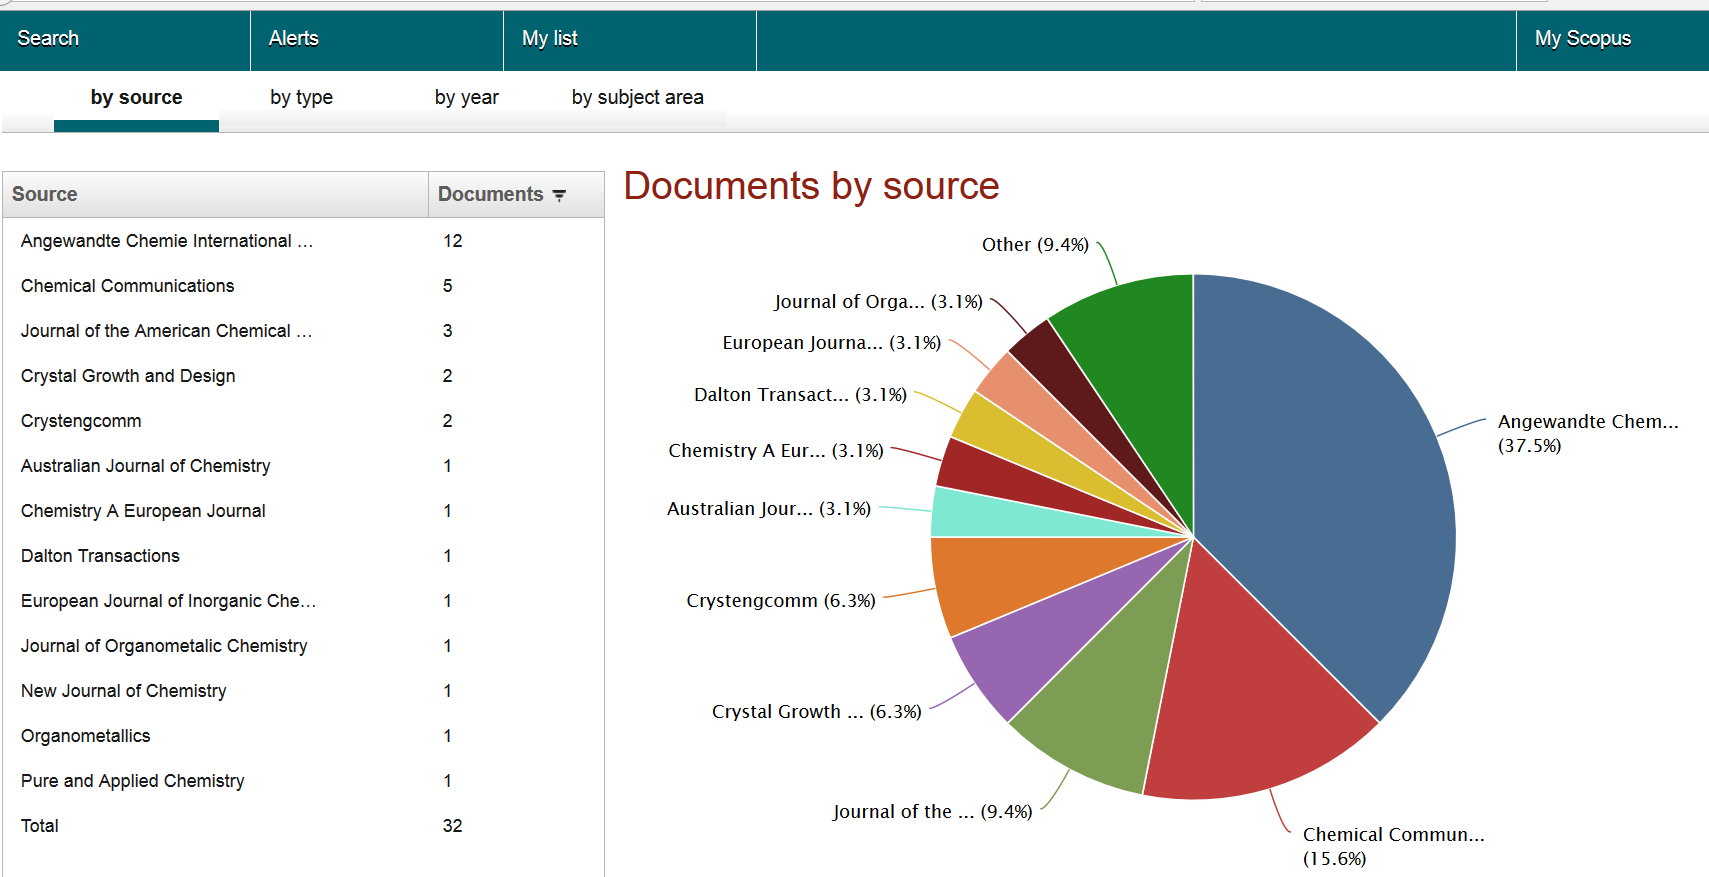1709x877 pixels.
Task: Select Australian Journal of Chemistry row
Action: pos(303,466)
